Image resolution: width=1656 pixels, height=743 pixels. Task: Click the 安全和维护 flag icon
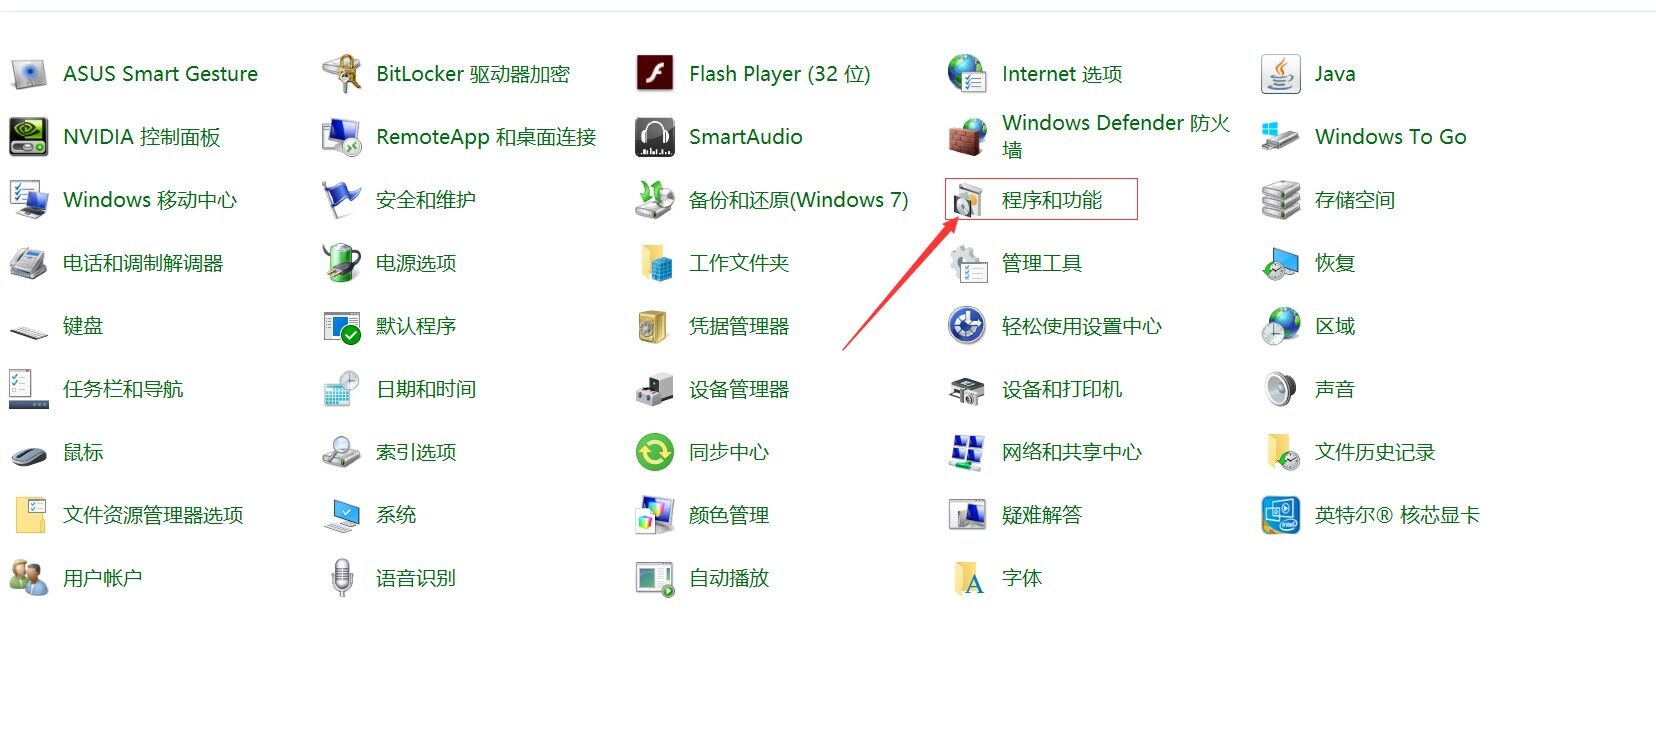point(342,200)
